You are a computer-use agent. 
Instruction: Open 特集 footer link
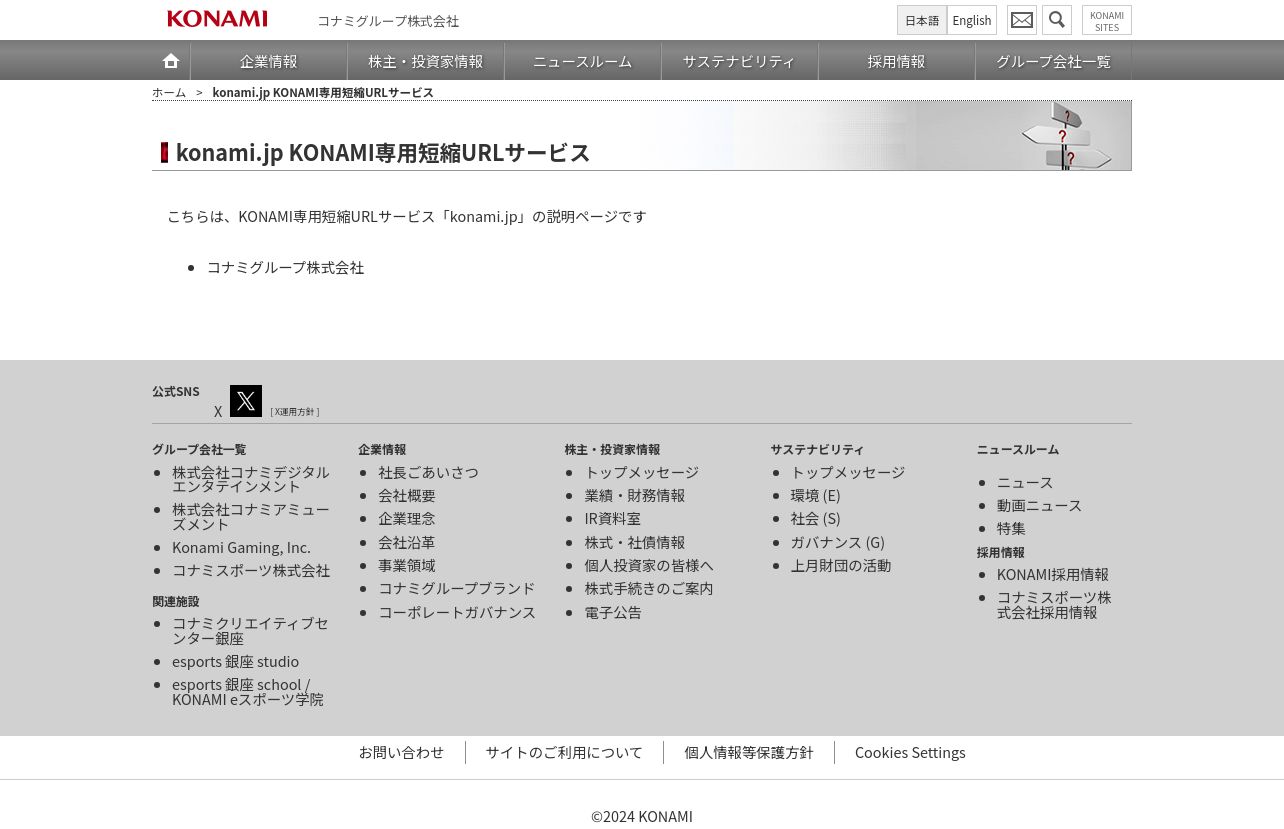1011,528
